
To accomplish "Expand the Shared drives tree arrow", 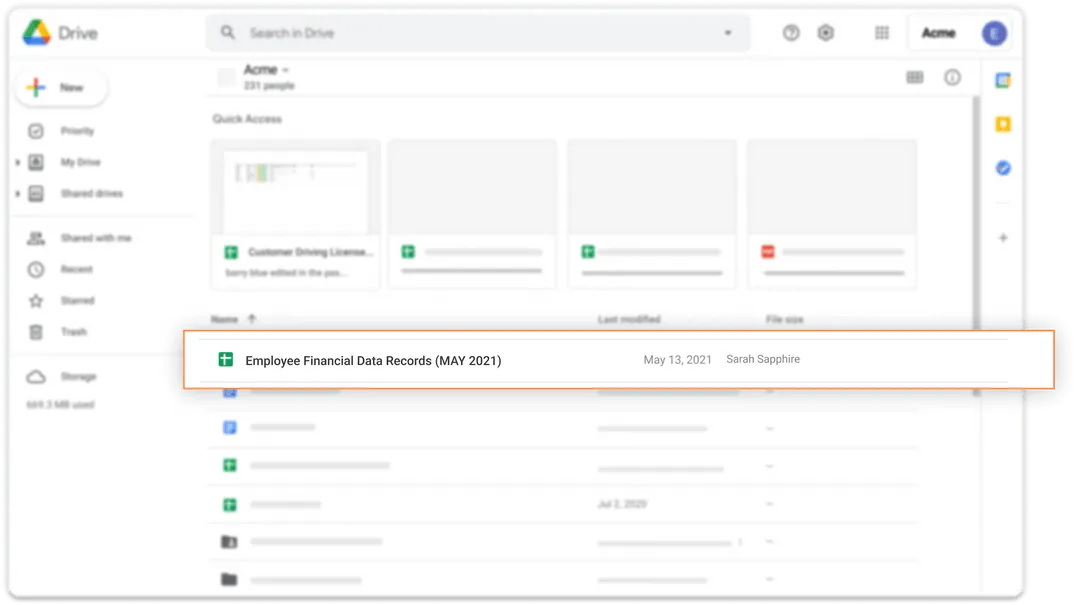I will click(x=17, y=194).
